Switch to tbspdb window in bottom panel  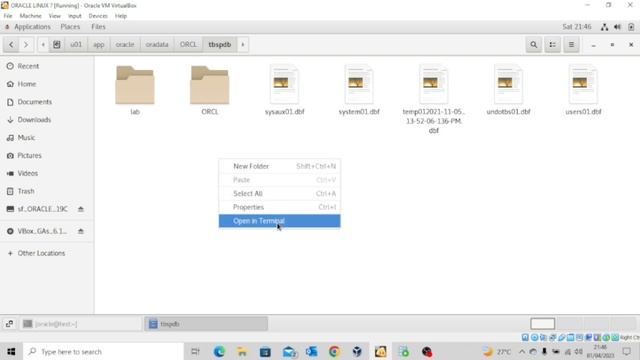pyautogui.click(x=206, y=324)
